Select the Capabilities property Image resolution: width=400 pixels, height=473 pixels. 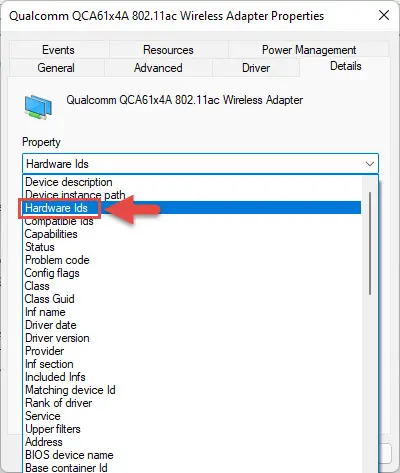(x=193, y=234)
